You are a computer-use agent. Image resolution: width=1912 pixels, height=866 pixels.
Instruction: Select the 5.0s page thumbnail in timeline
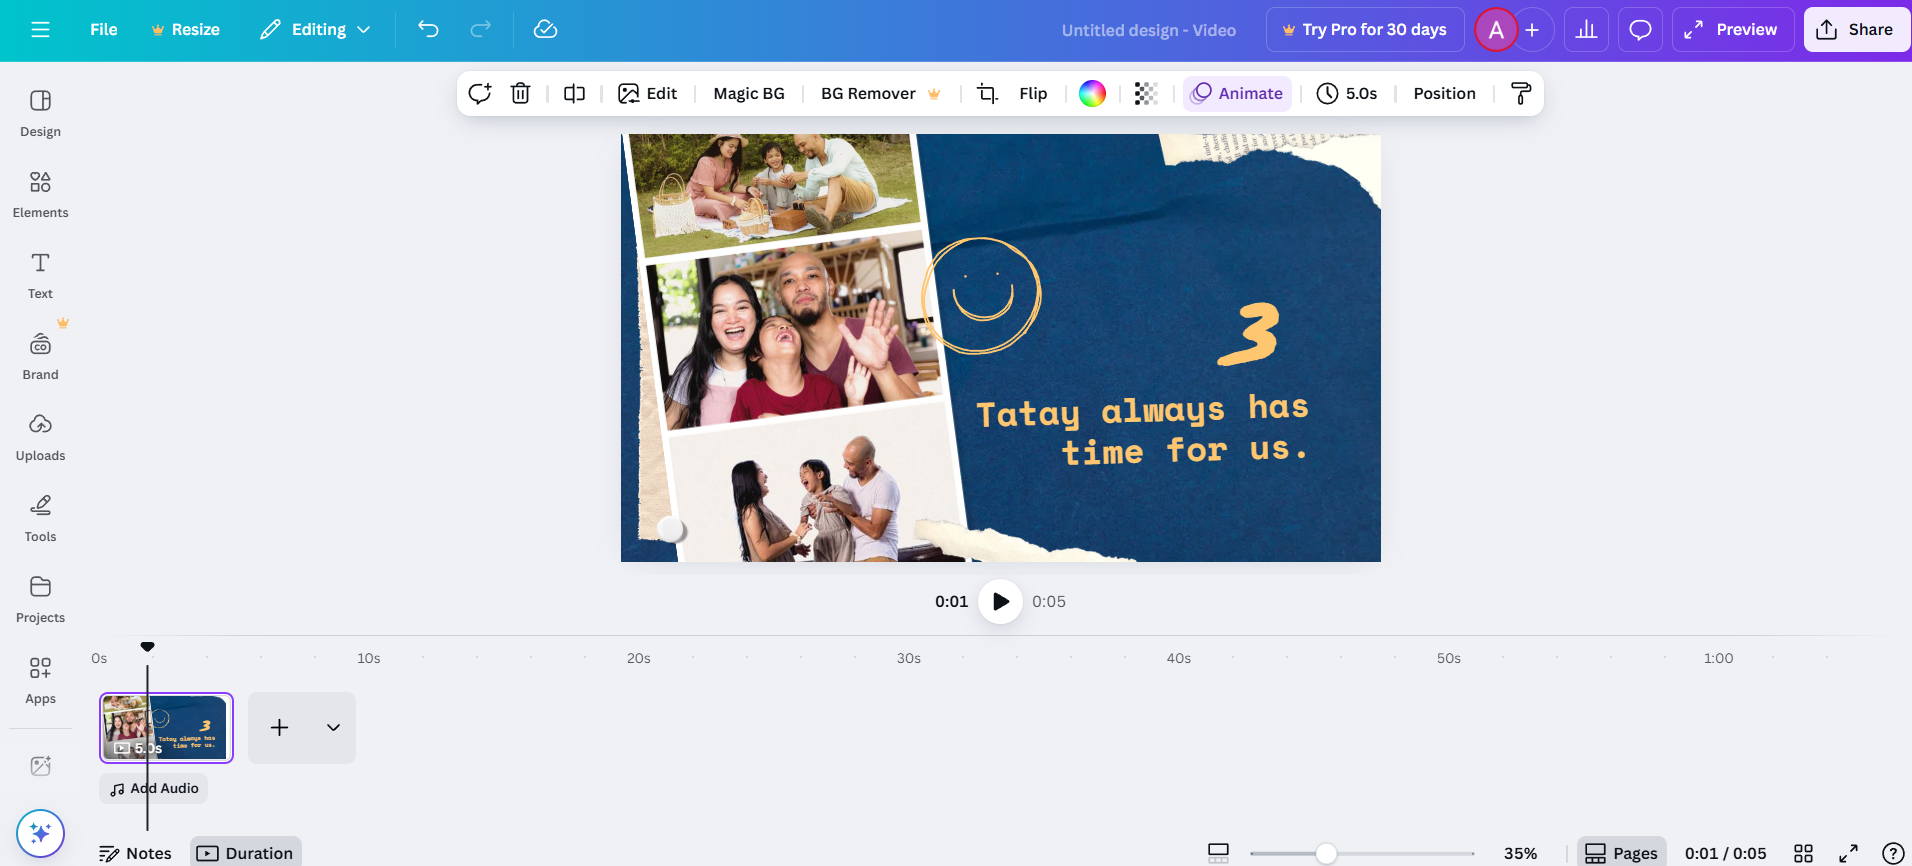(166, 728)
